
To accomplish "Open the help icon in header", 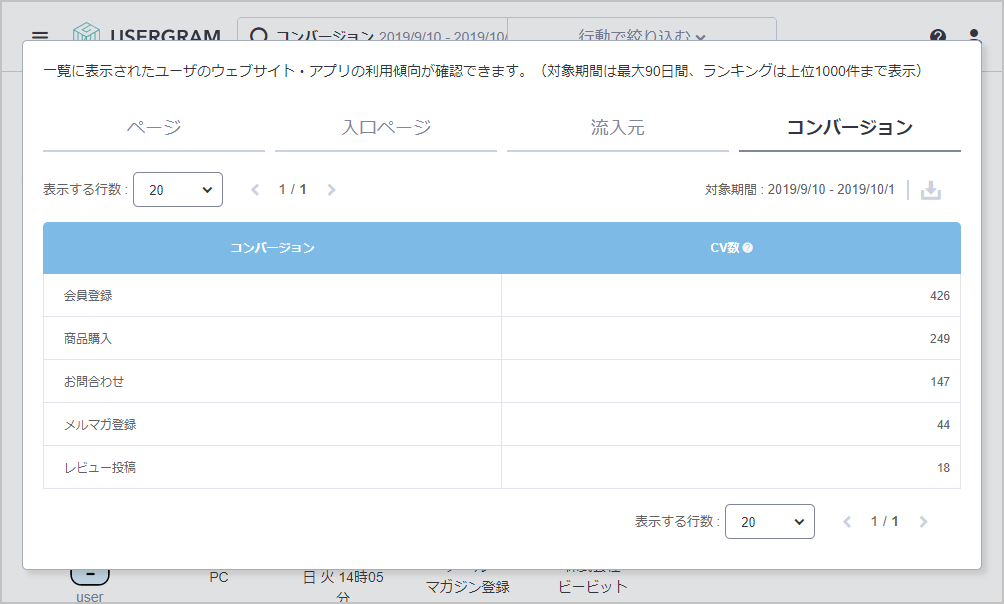I will [937, 36].
